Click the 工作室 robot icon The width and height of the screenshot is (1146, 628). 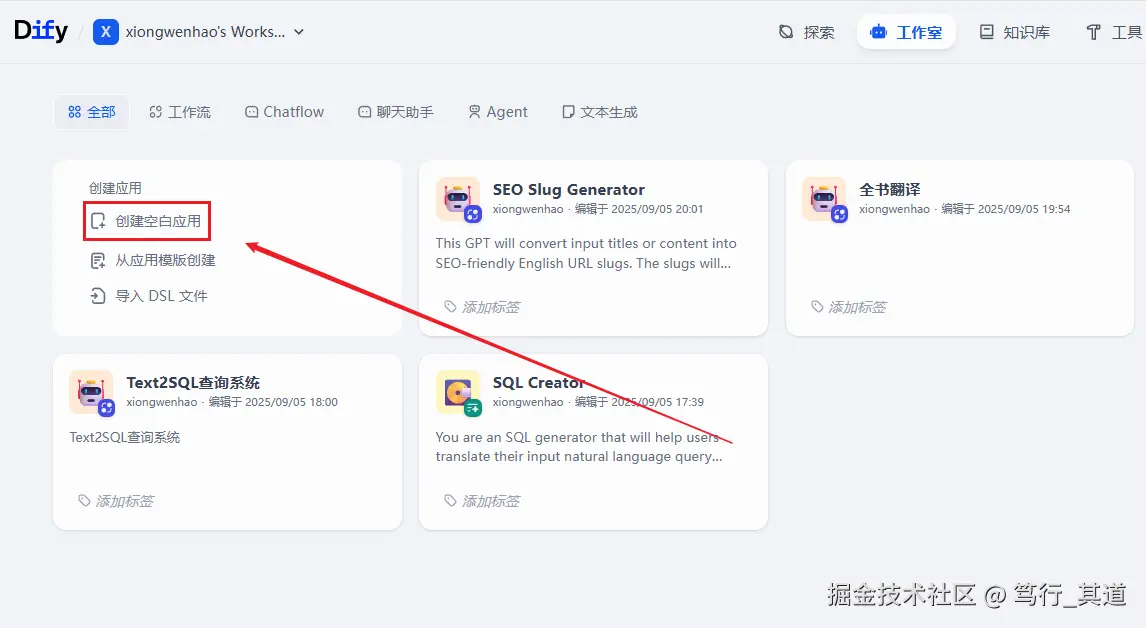click(x=879, y=32)
